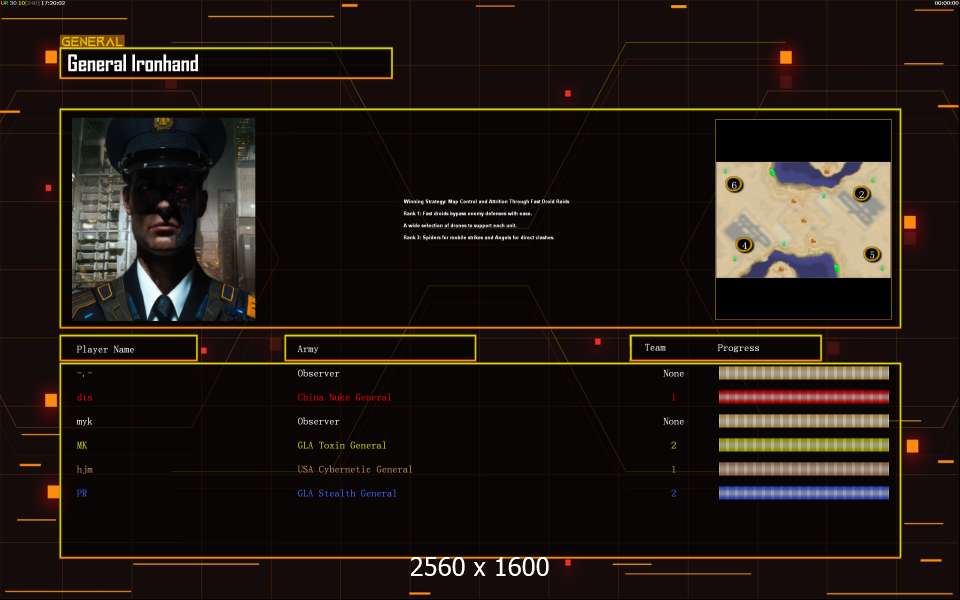
Task: Click the 00:00:00 timer at top right
Action: tap(947, 3)
